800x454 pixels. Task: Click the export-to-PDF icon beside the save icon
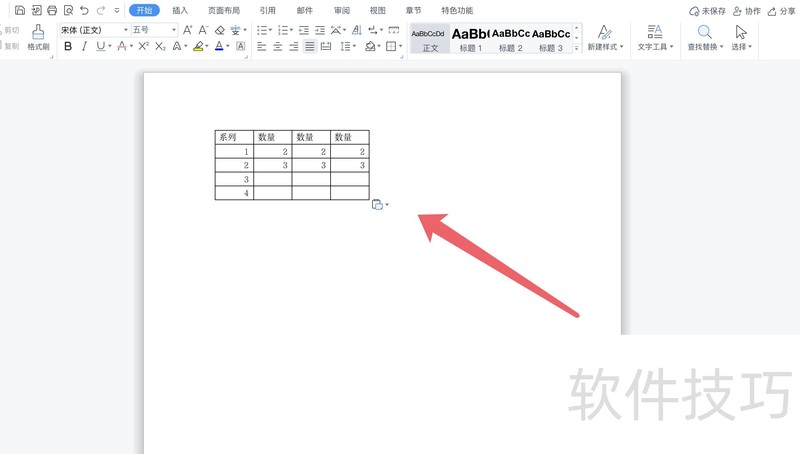tap(36, 10)
